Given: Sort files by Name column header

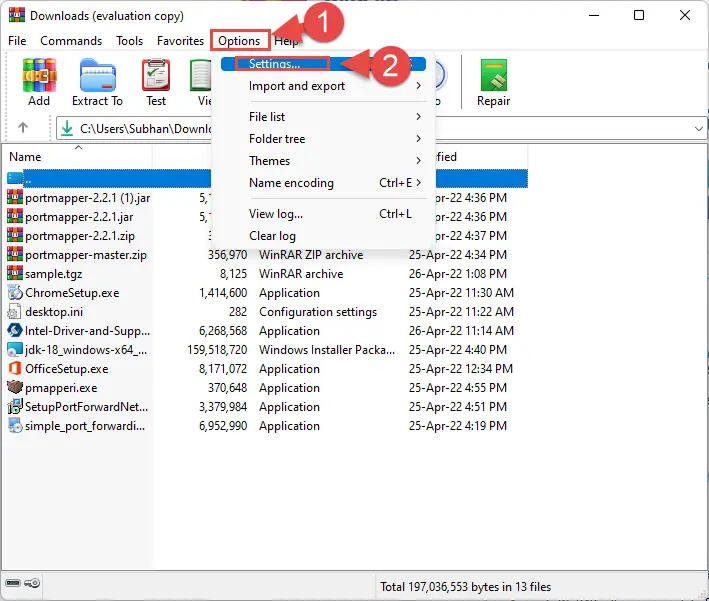Looking at the screenshot, I should (78, 156).
